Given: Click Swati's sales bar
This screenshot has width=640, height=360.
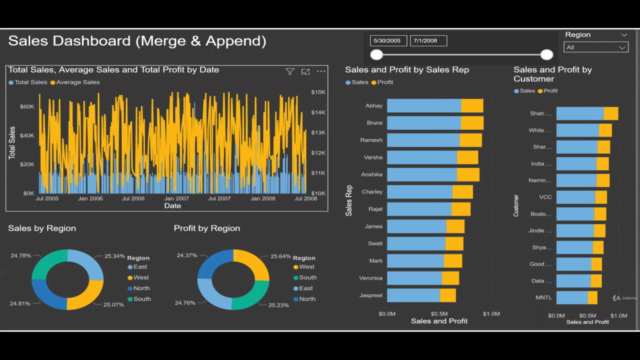Looking at the screenshot, I should click(x=416, y=244).
